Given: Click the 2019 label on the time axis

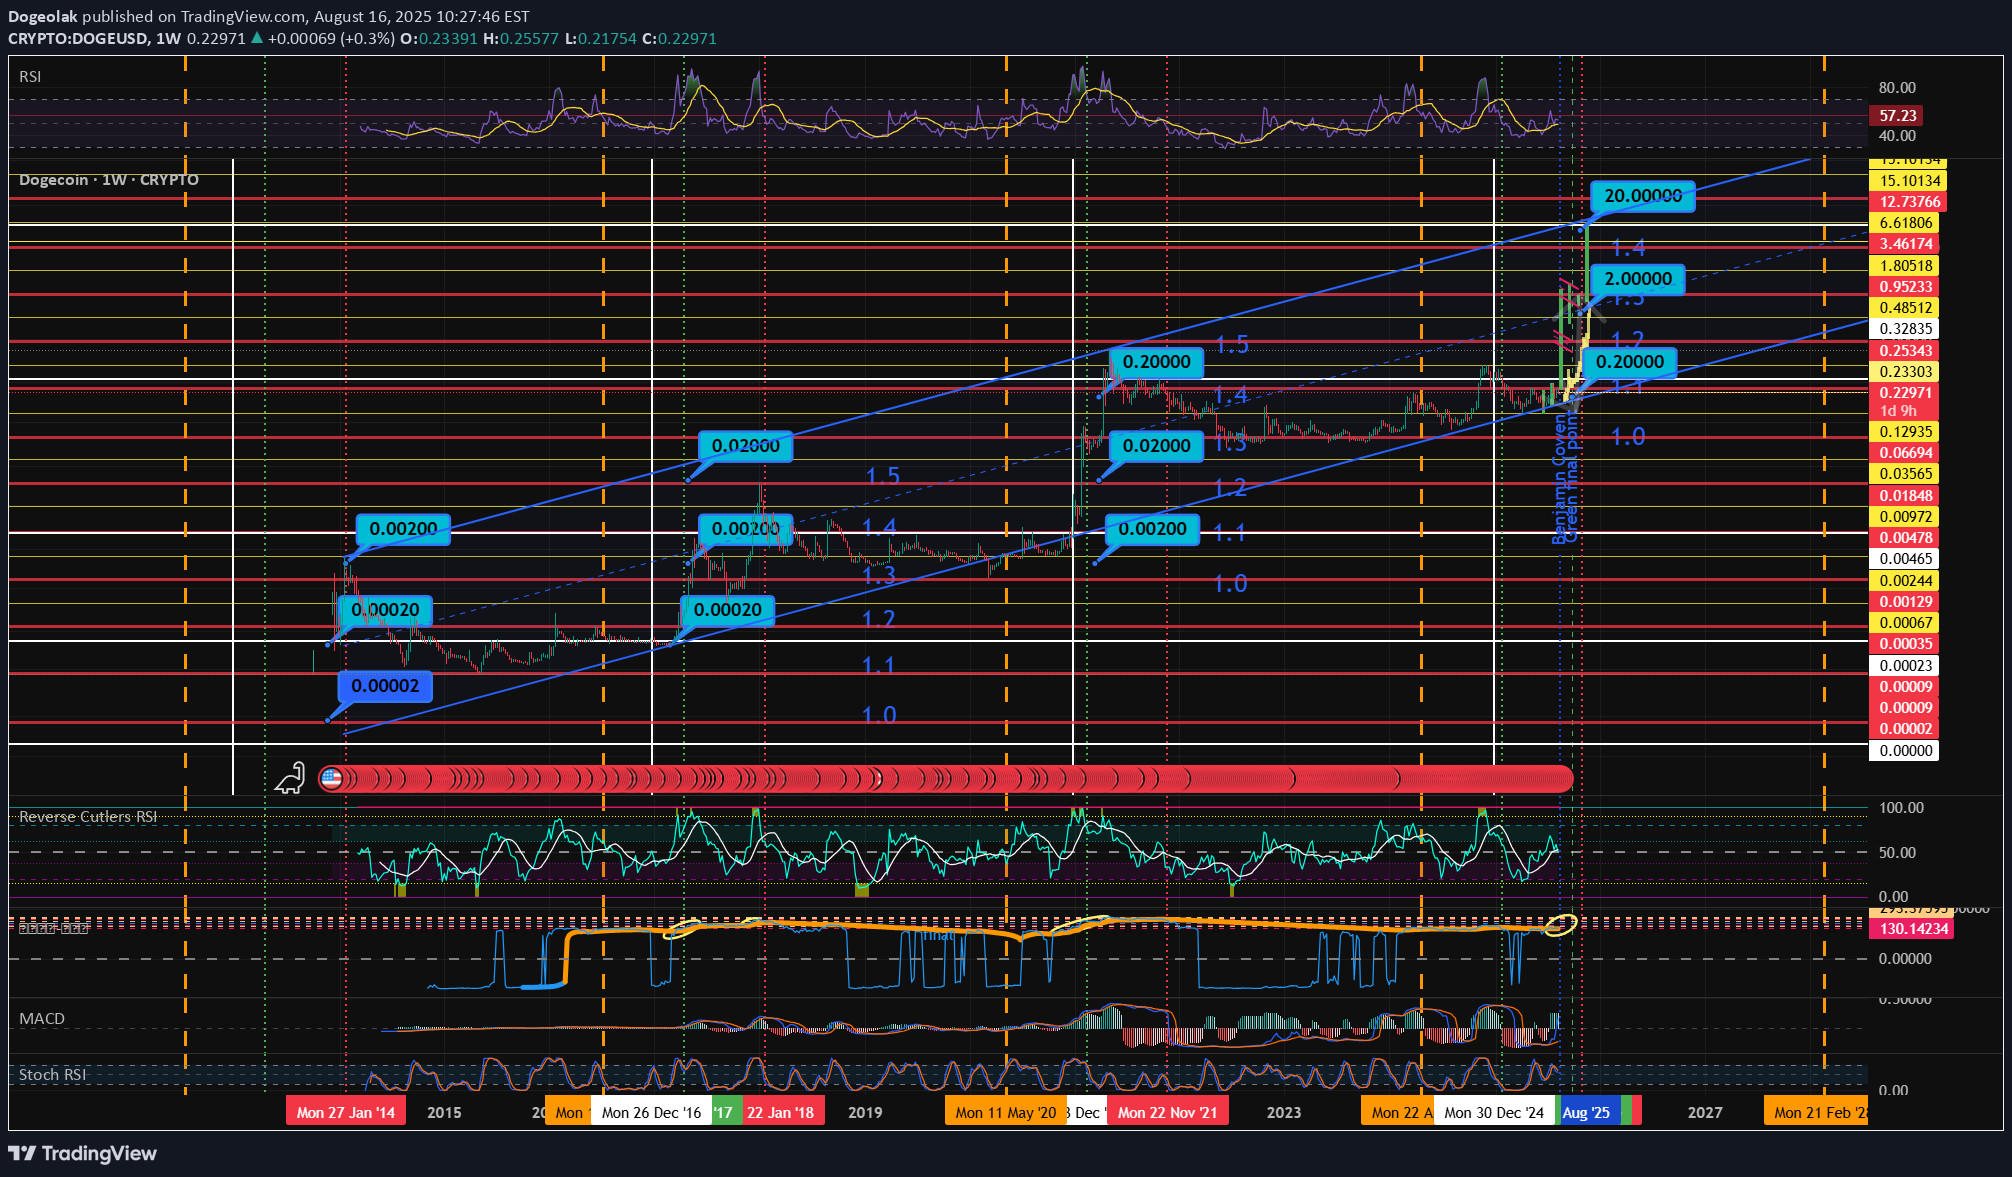Looking at the screenshot, I should point(865,1112).
